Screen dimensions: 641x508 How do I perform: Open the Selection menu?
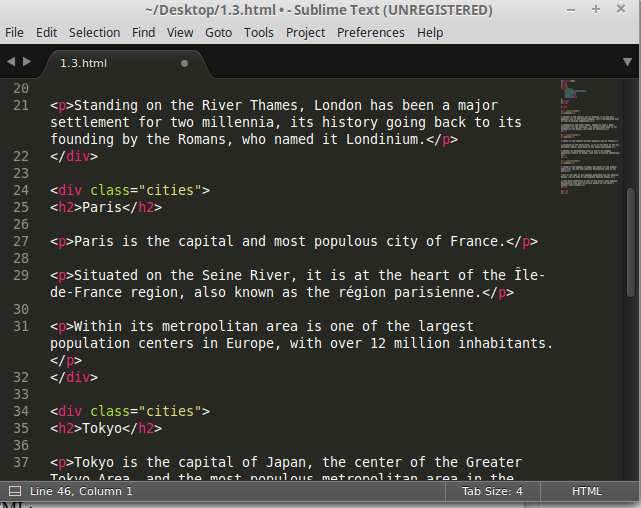[94, 33]
